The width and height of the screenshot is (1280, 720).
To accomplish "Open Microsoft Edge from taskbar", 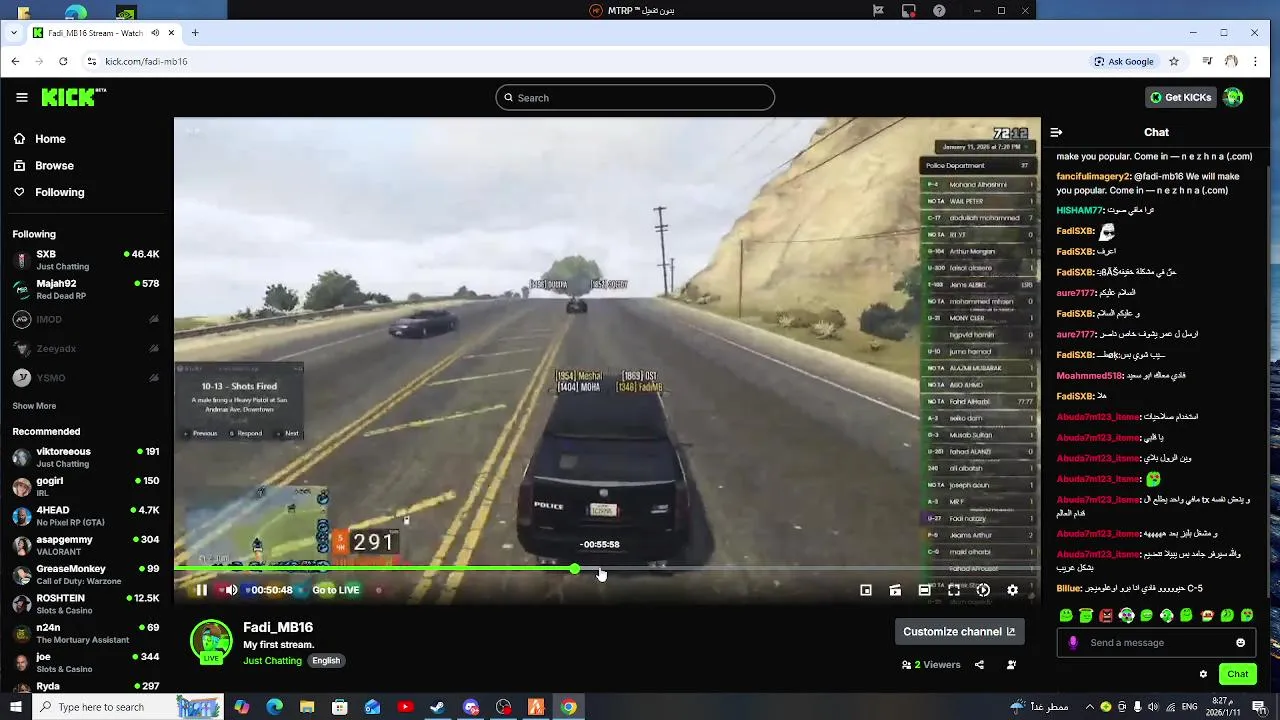I will coord(274,707).
